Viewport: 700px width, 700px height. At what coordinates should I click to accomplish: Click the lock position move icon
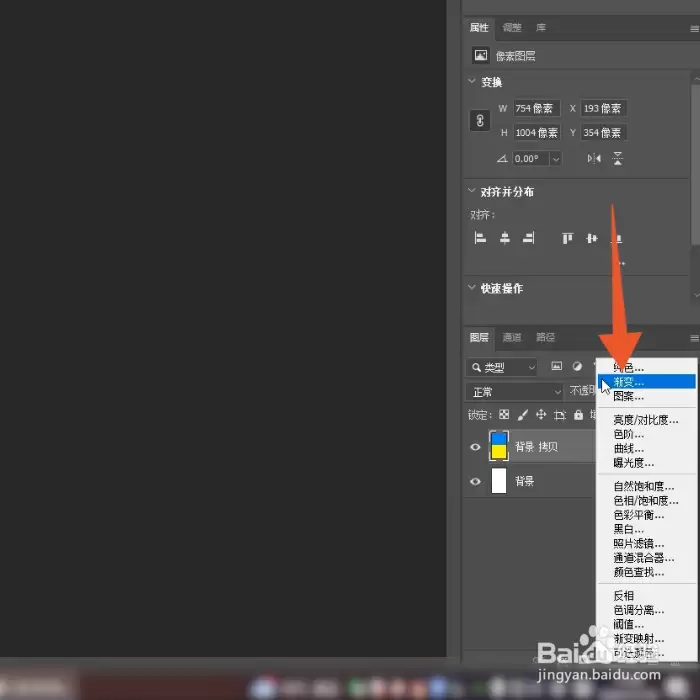point(541,415)
